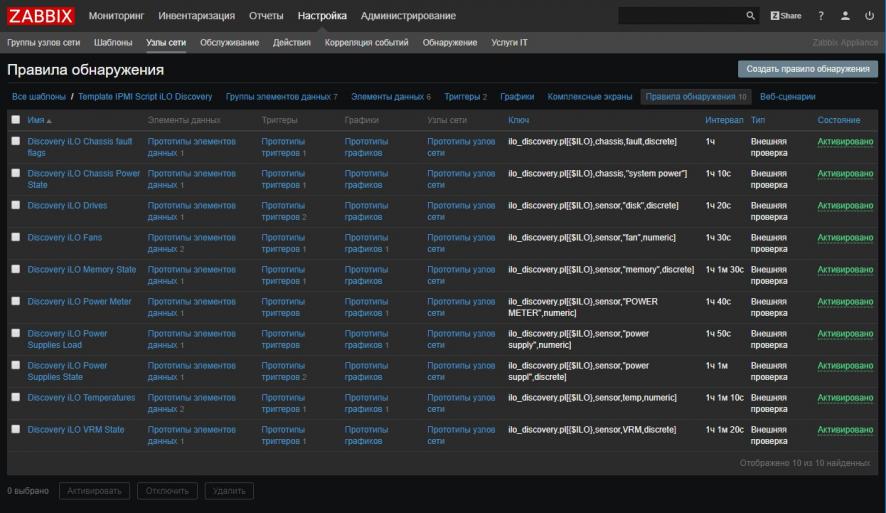Click Активировано status for iLO Temperatures
Image resolution: width=886 pixels, height=513 pixels.
point(844,397)
